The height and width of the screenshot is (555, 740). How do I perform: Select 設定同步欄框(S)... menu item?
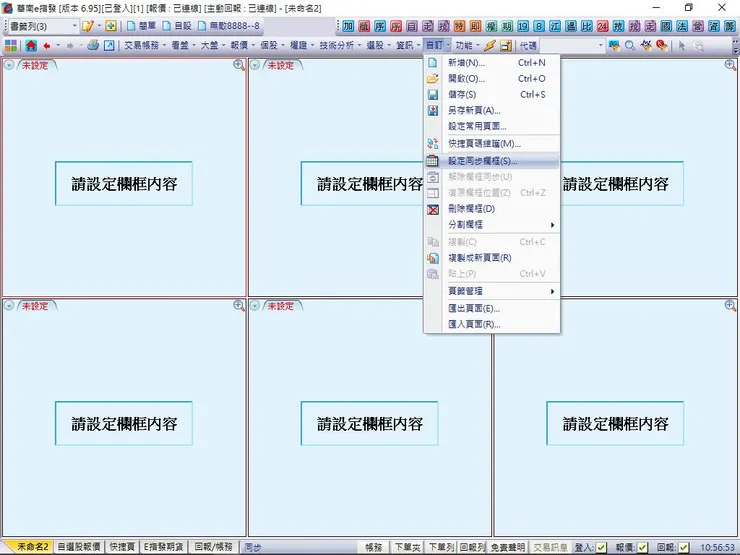click(492, 161)
